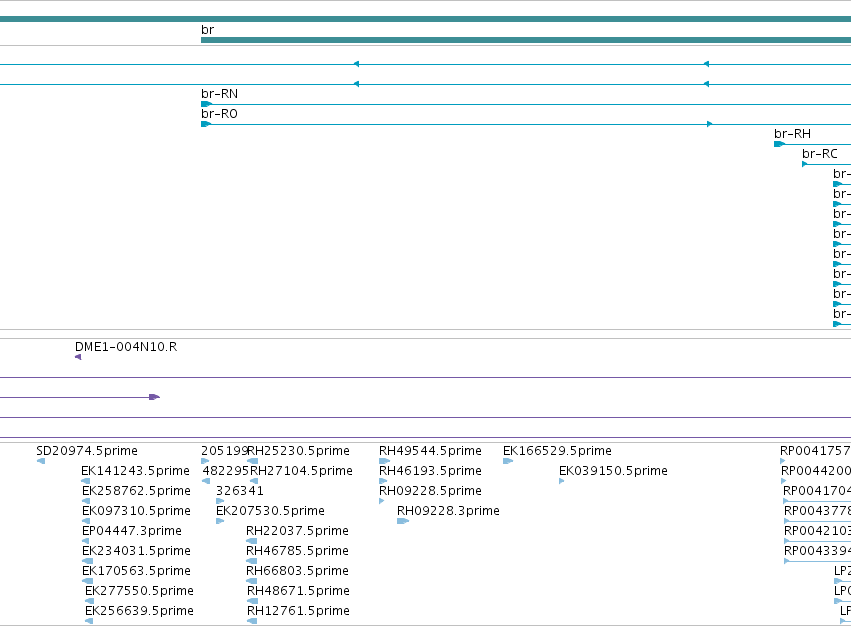Screen dimensions: 851x626
Task: Click the br-RO transcript start arrow glyph
Action: pyautogui.click(x=206, y=124)
